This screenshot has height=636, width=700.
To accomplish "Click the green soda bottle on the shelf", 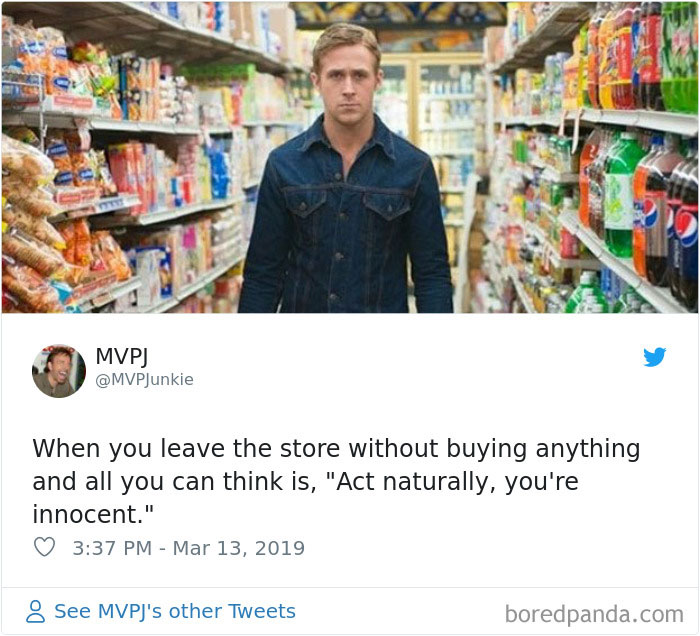I will [x=620, y=196].
